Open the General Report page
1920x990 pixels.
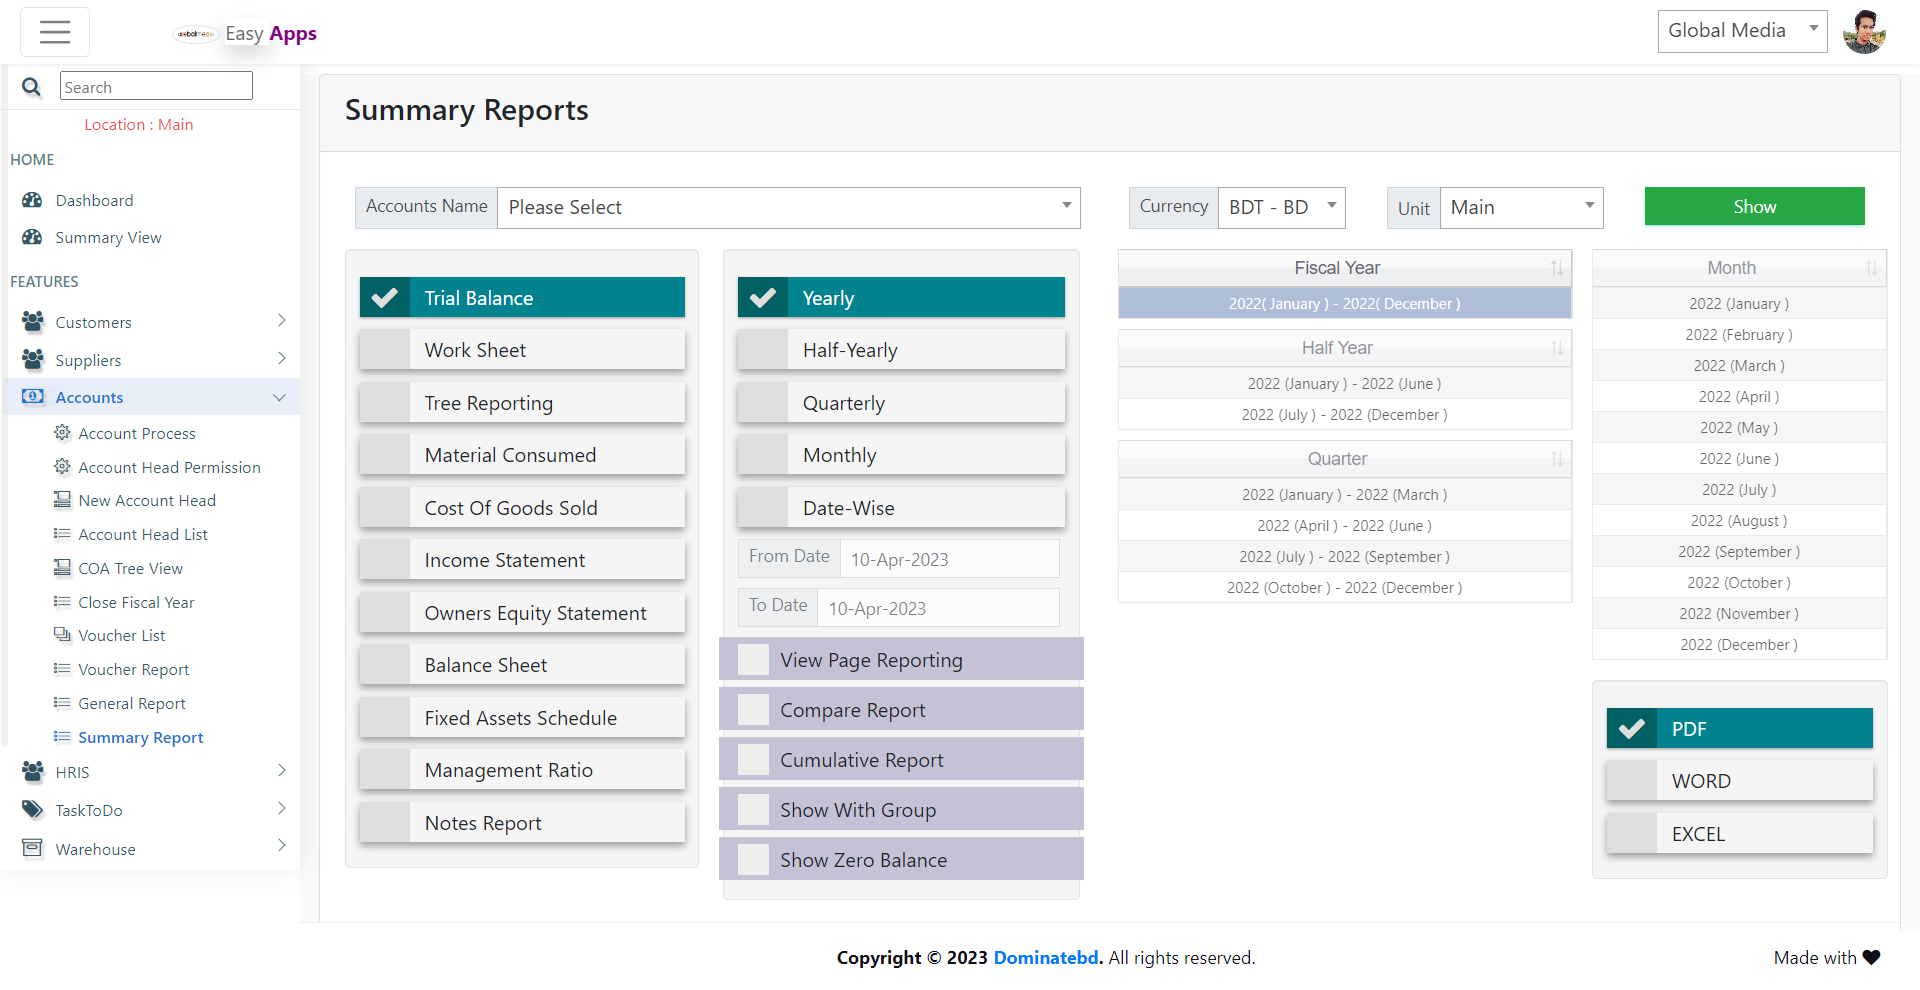pyautogui.click(x=132, y=703)
